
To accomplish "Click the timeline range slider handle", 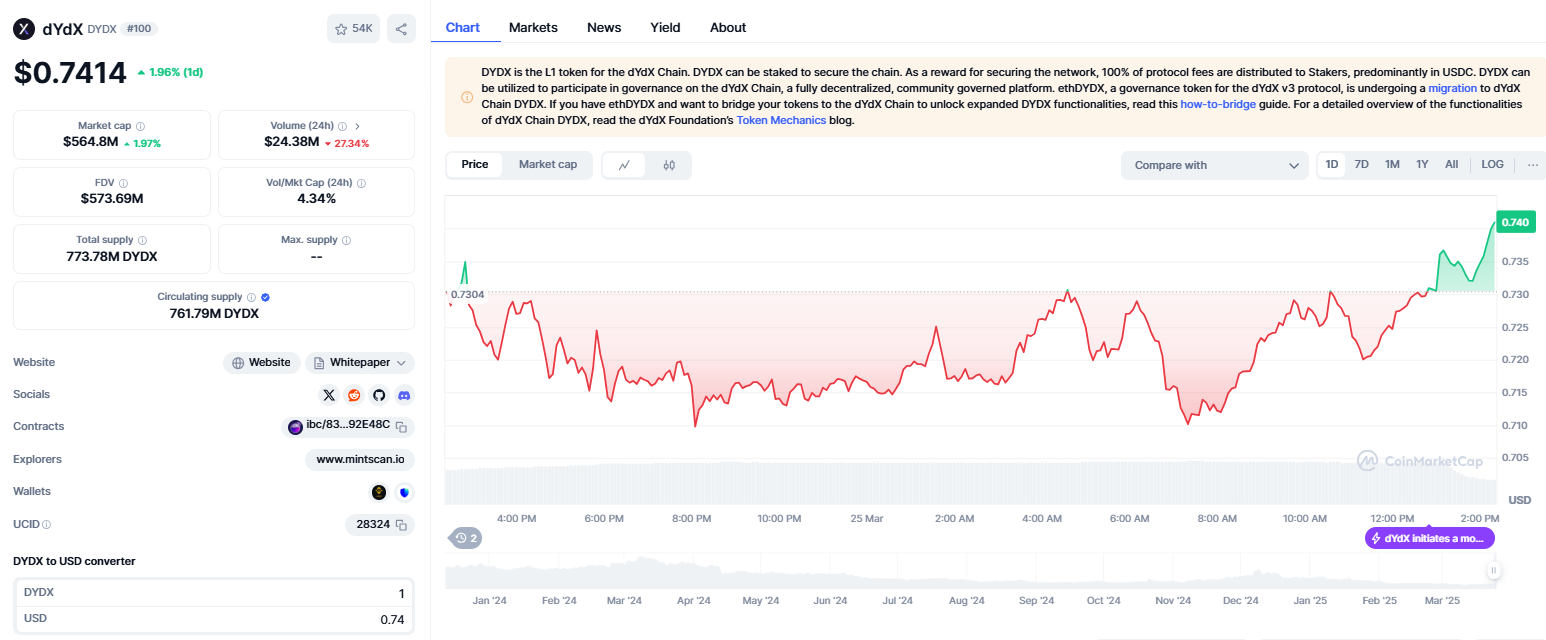I will tap(1493, 571).
